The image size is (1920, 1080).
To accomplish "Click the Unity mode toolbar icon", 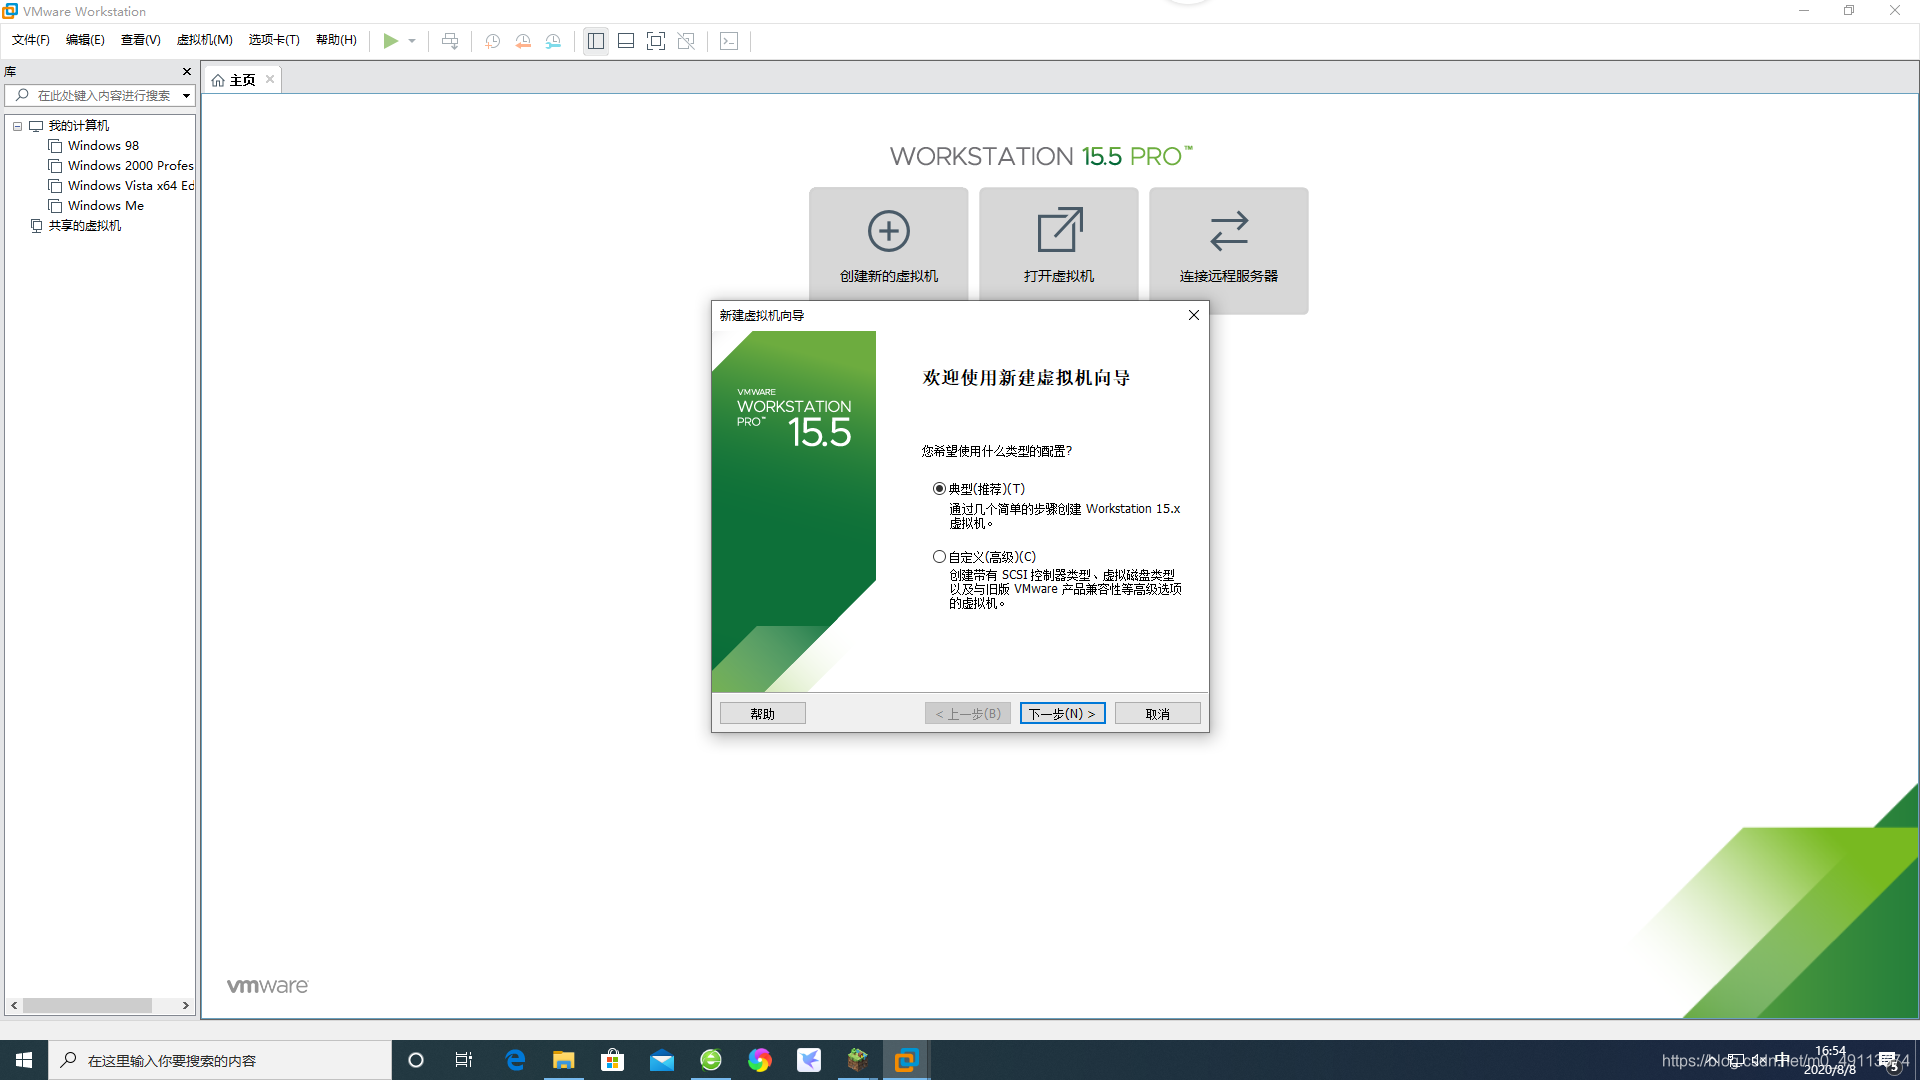I will click(686, 41).
